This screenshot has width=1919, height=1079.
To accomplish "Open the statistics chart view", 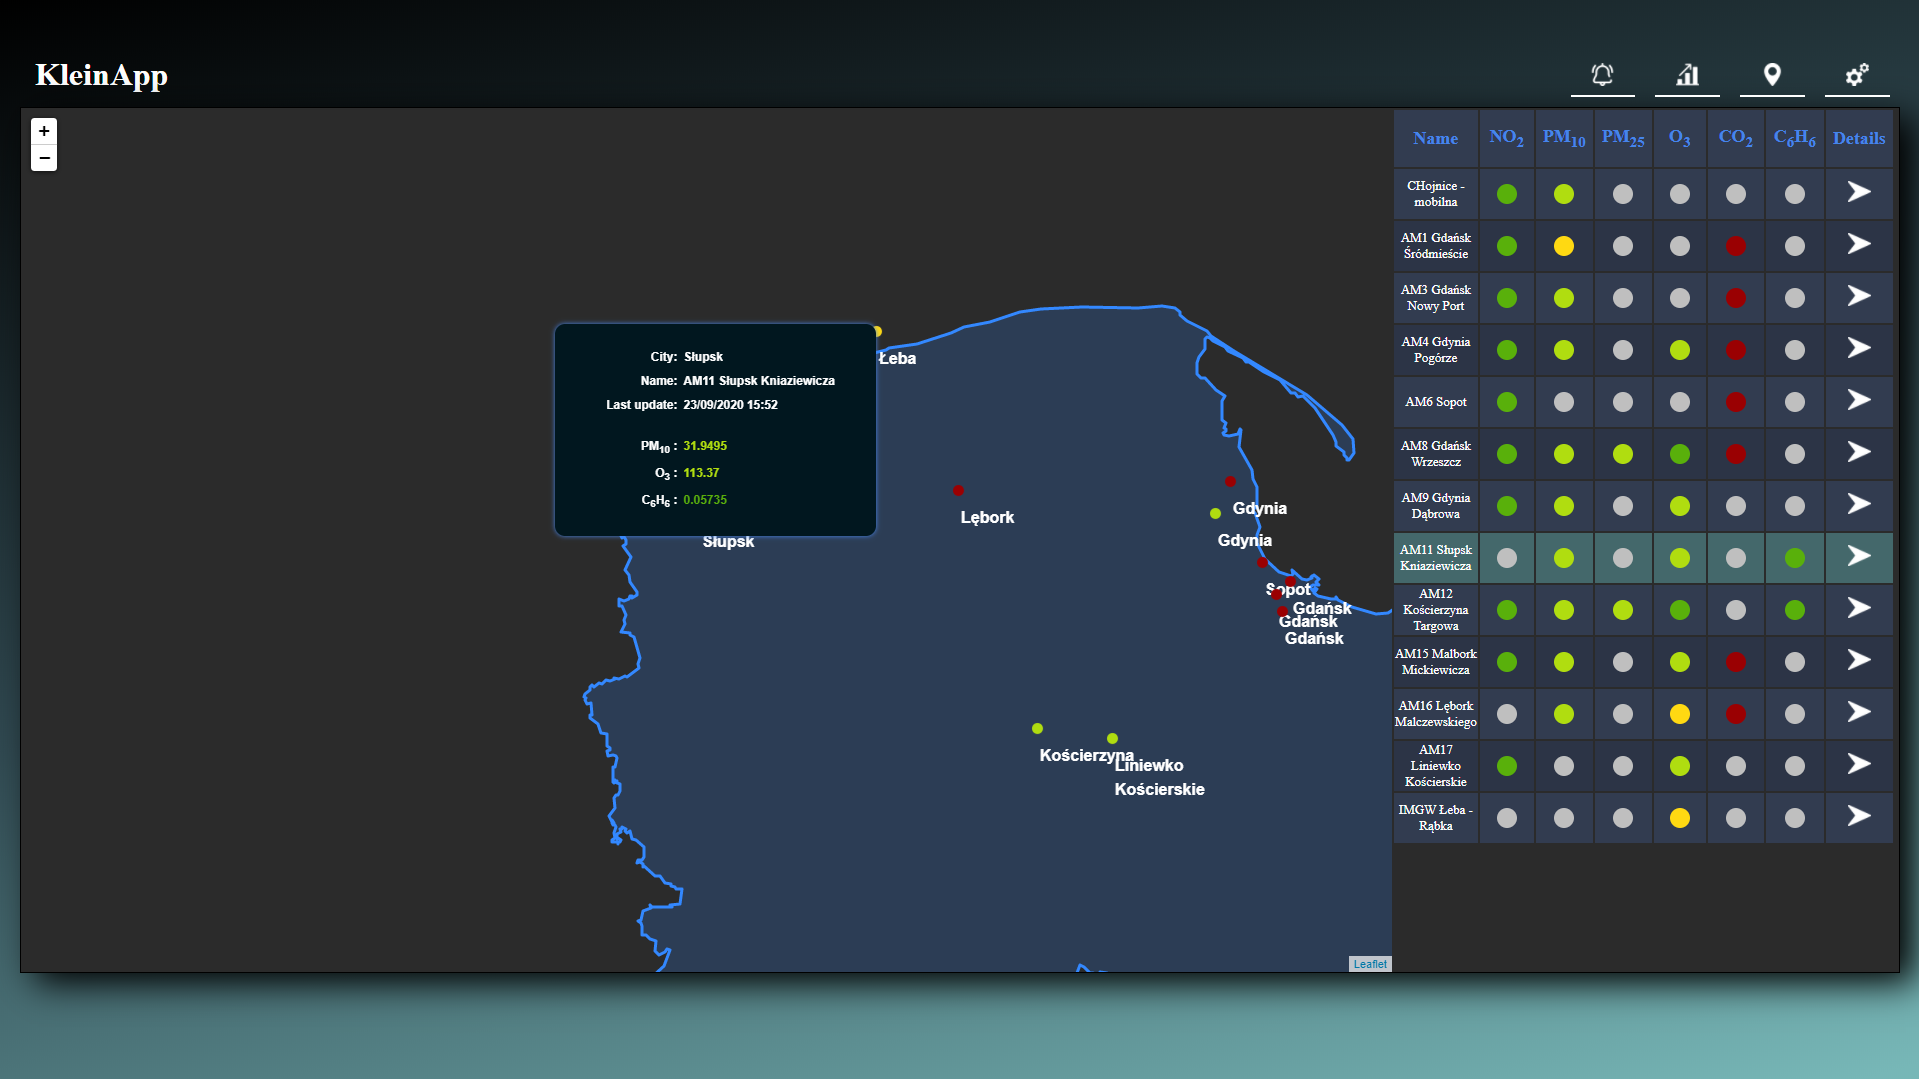I will click(1687, 75).
